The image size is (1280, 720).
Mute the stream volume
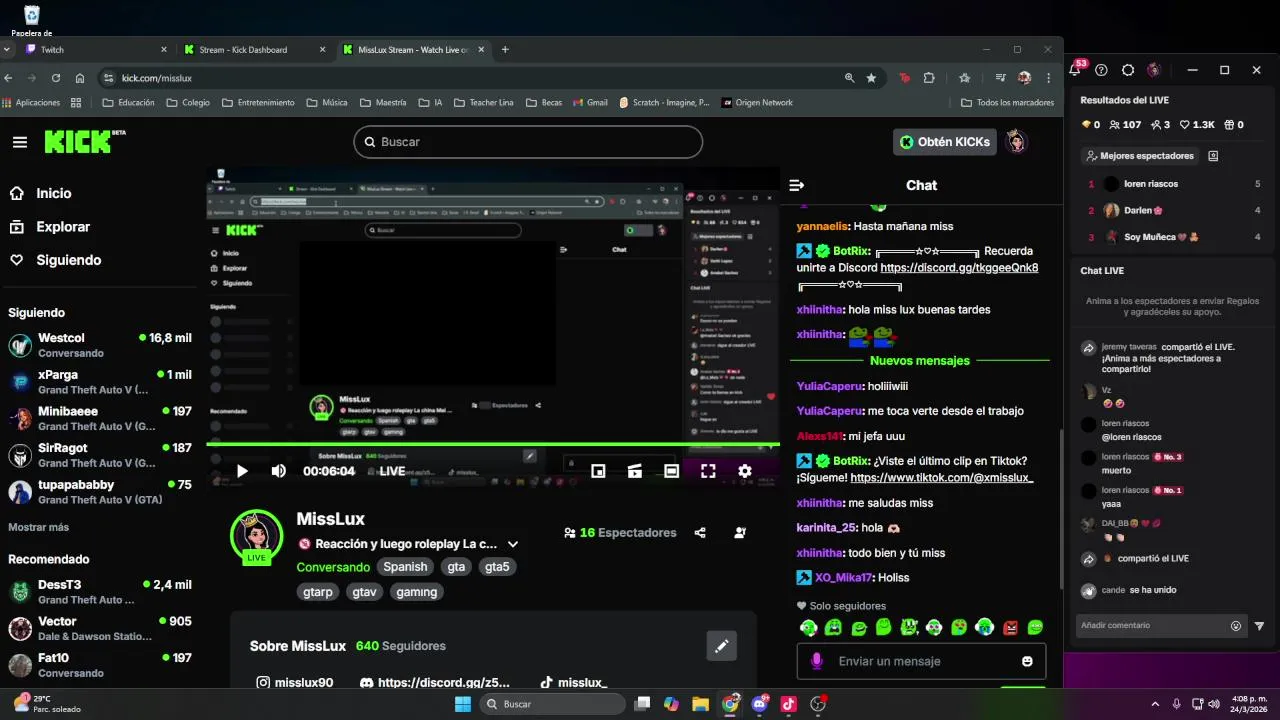[278, 471]
